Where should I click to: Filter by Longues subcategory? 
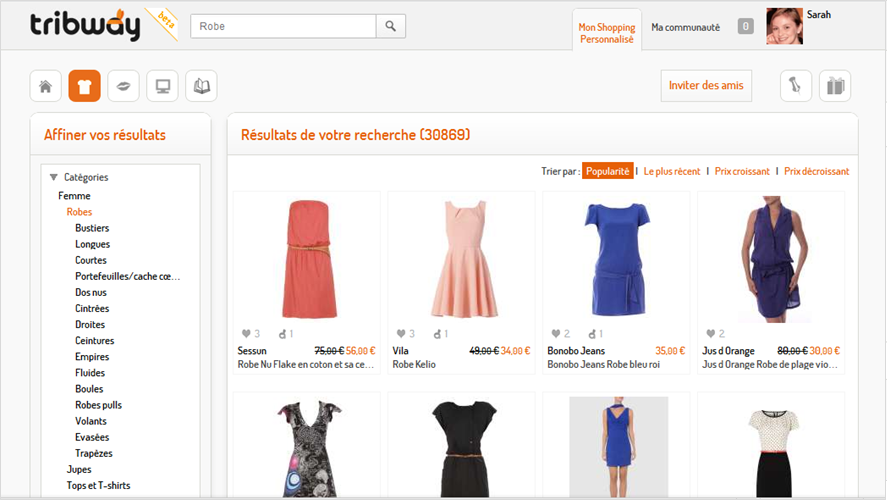[93, 244]
